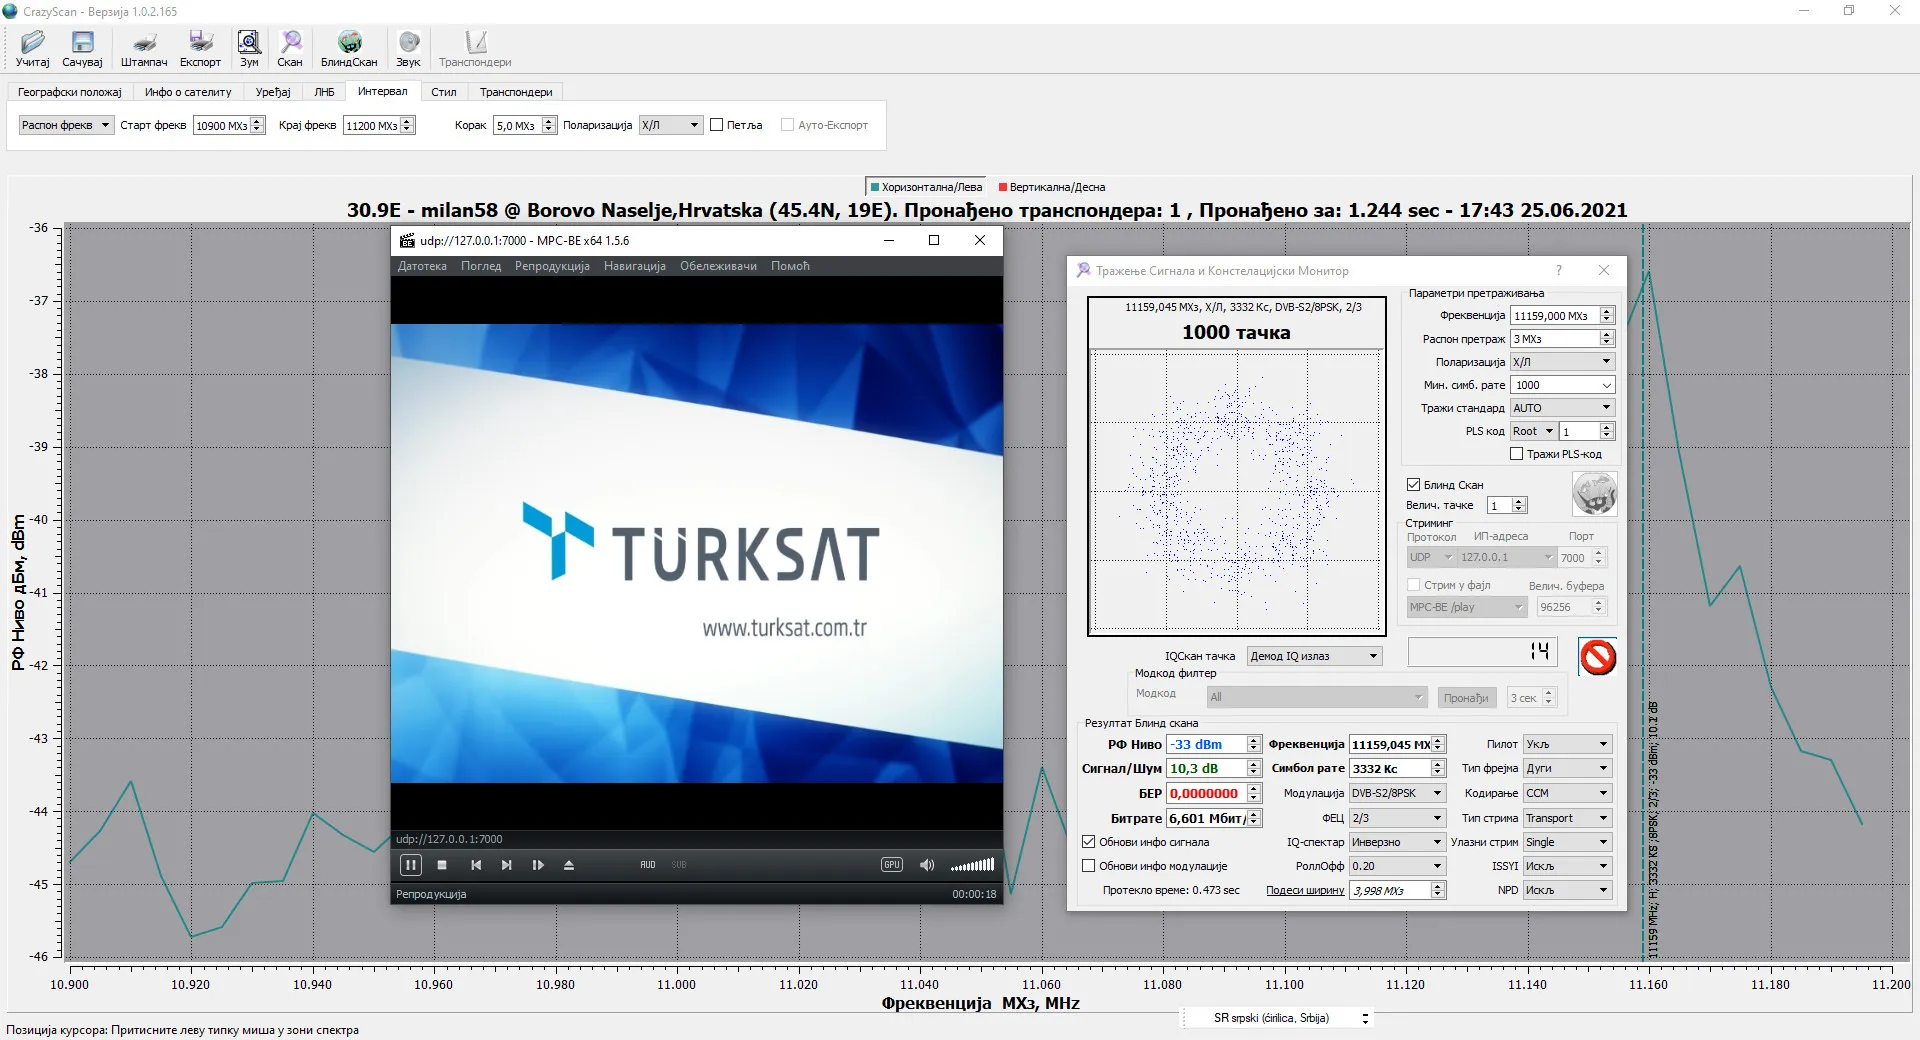The image size is (1920, 1040).
Task: Click the Учитај (Load) toolbar icon
Action: click(x=33, y=47)
